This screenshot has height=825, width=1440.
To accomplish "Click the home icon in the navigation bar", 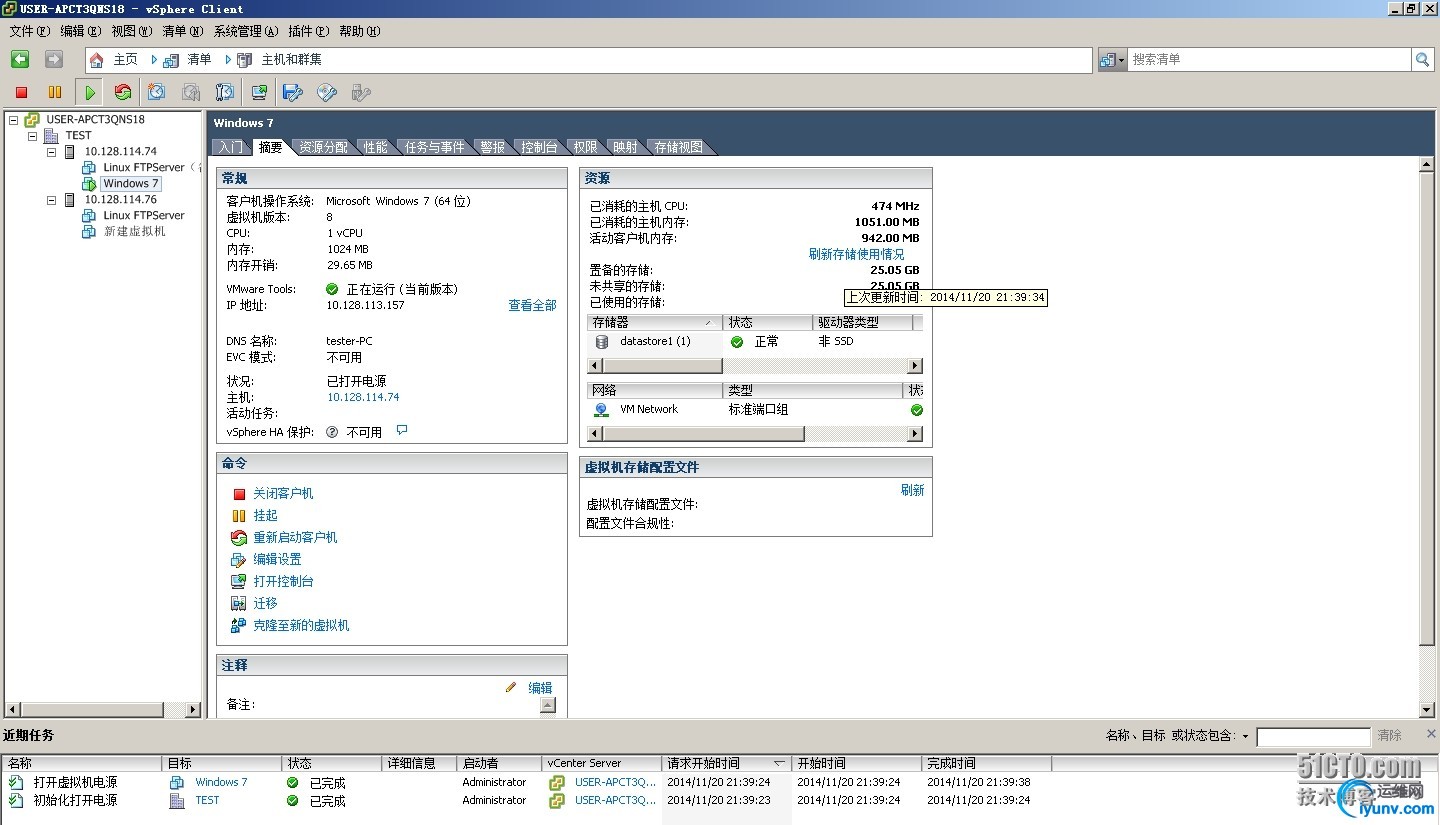I will (x=97, y=60).
